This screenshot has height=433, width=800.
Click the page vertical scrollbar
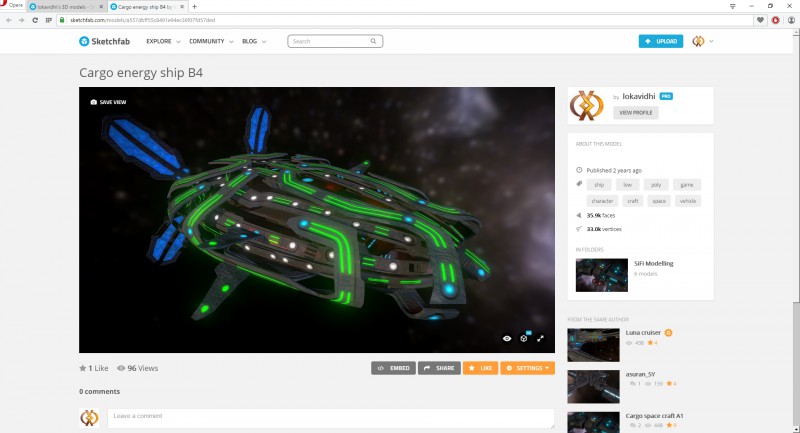pos(796,230)
